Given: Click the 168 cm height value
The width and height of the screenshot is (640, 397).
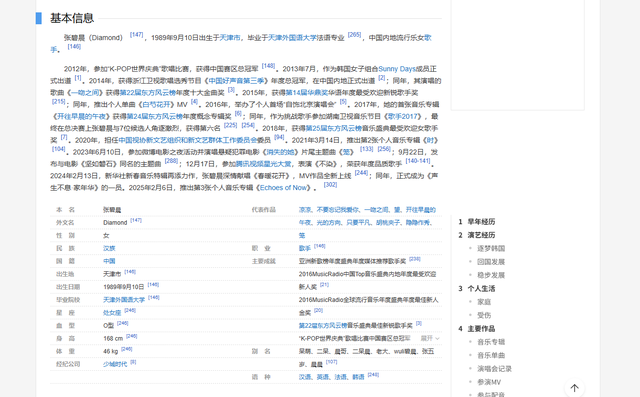Looking at the screenshot, I should (113, 339).
